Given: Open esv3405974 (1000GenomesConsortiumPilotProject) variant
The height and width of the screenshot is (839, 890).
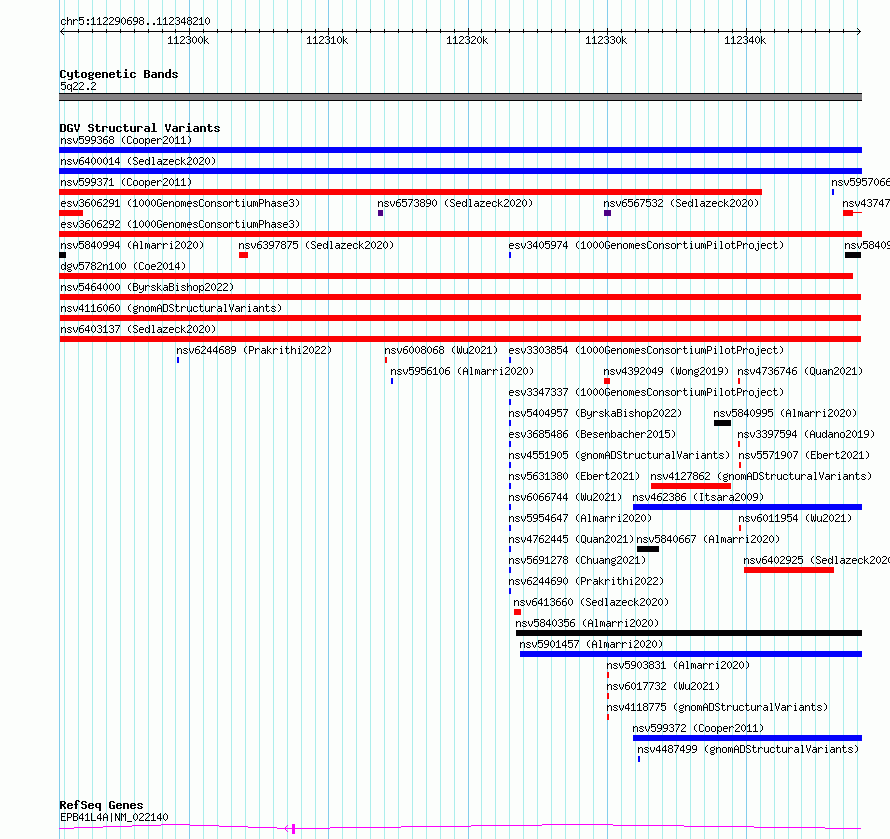Looking at the screenshot, I should pyautogui.click(x=646, y=245).
